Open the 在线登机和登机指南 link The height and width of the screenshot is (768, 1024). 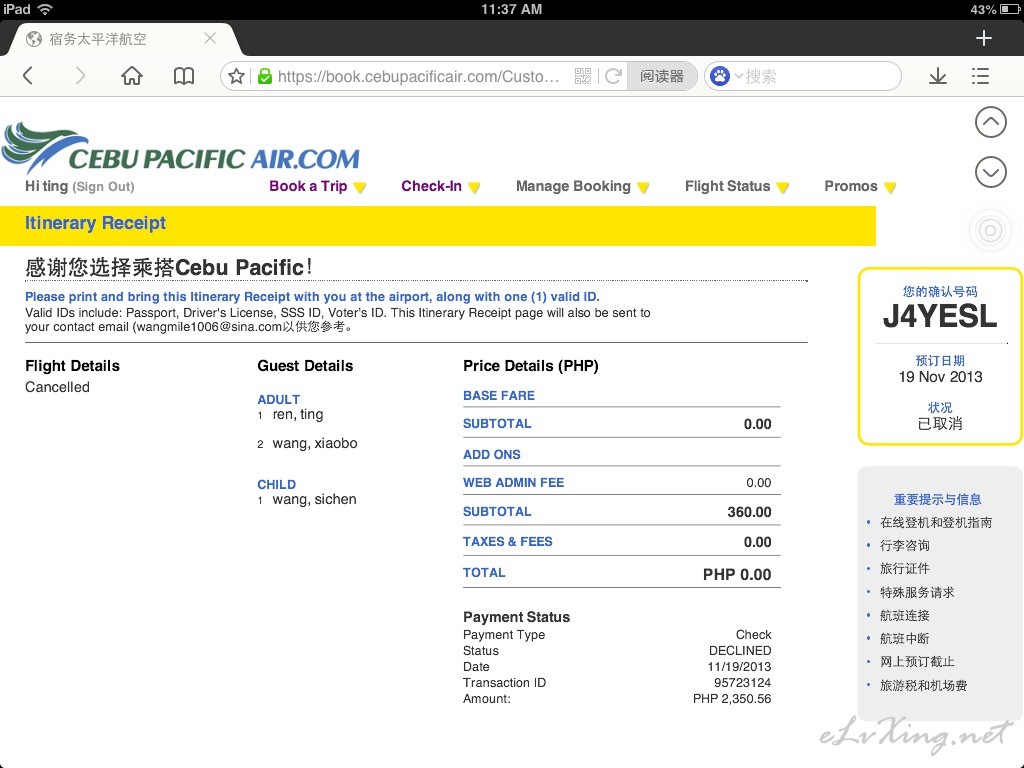tap(936, 522)
